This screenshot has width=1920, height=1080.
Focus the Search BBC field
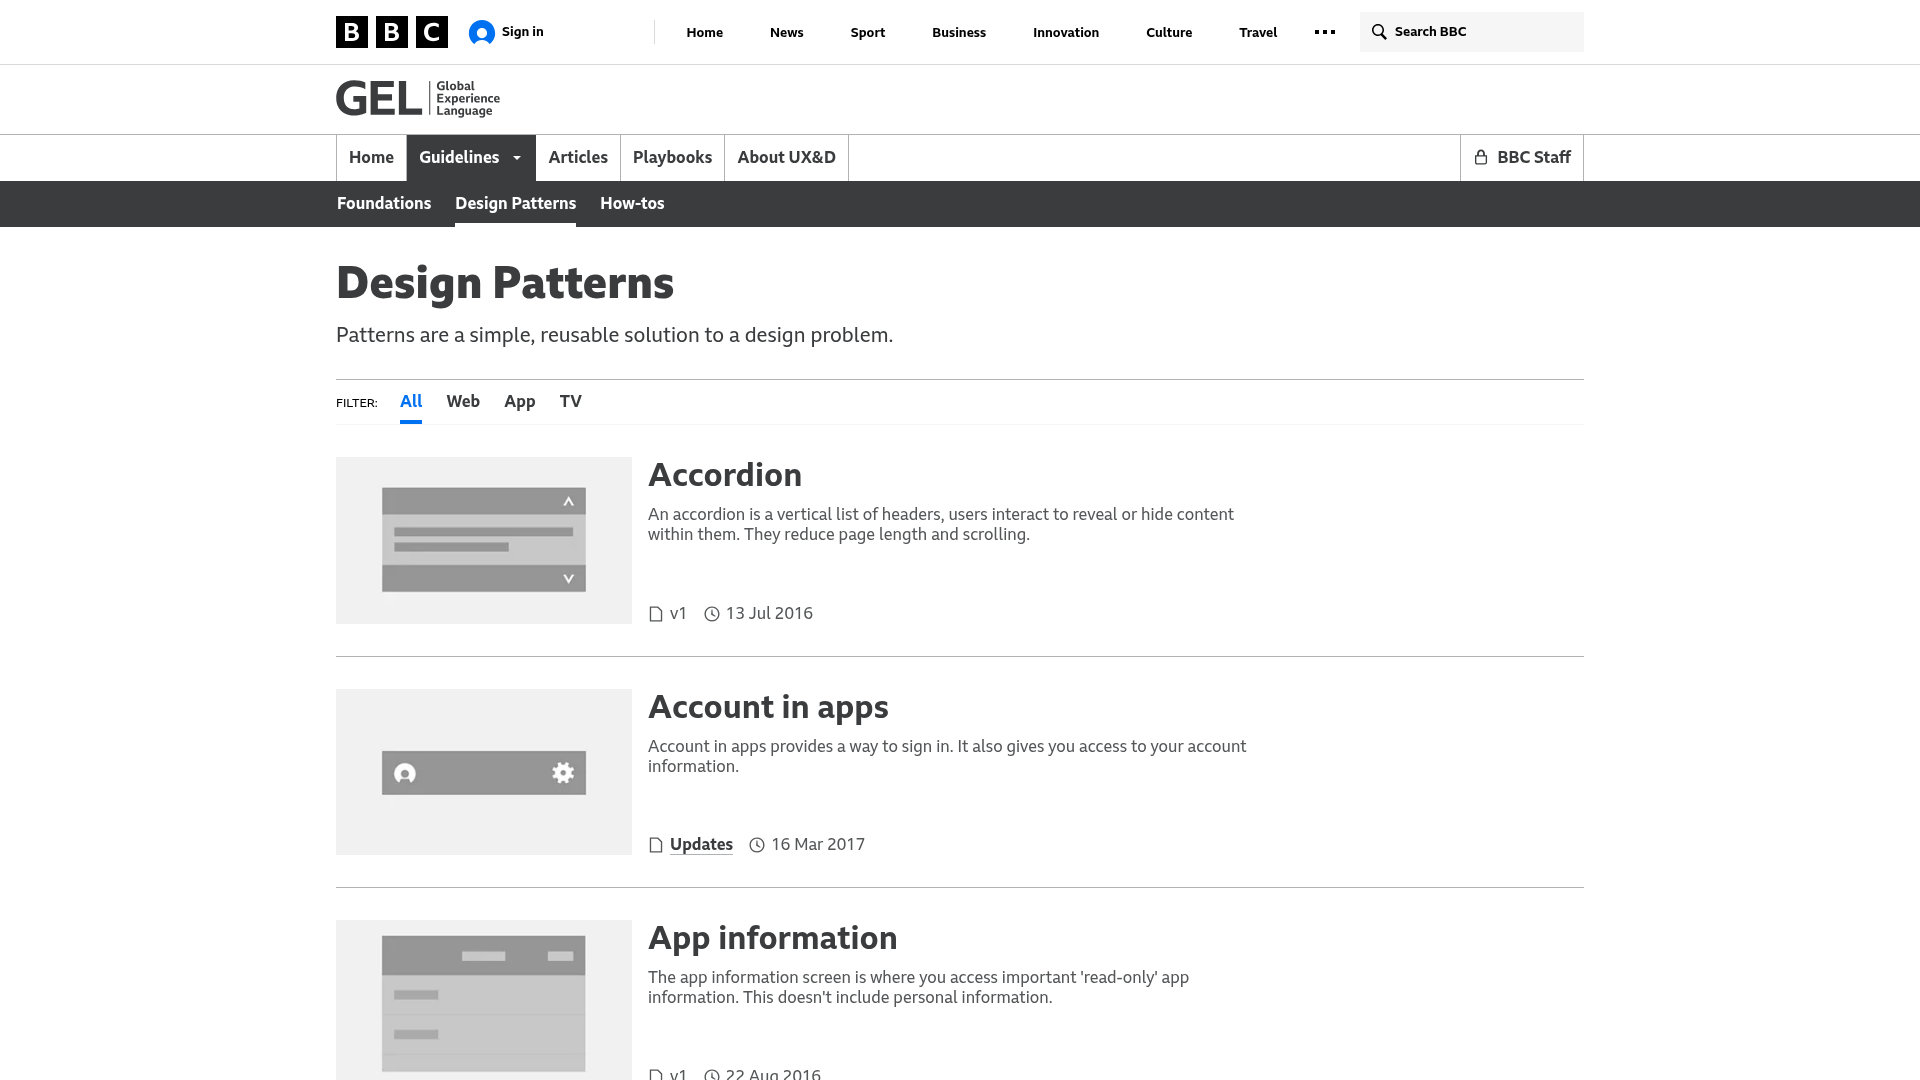1472,32
